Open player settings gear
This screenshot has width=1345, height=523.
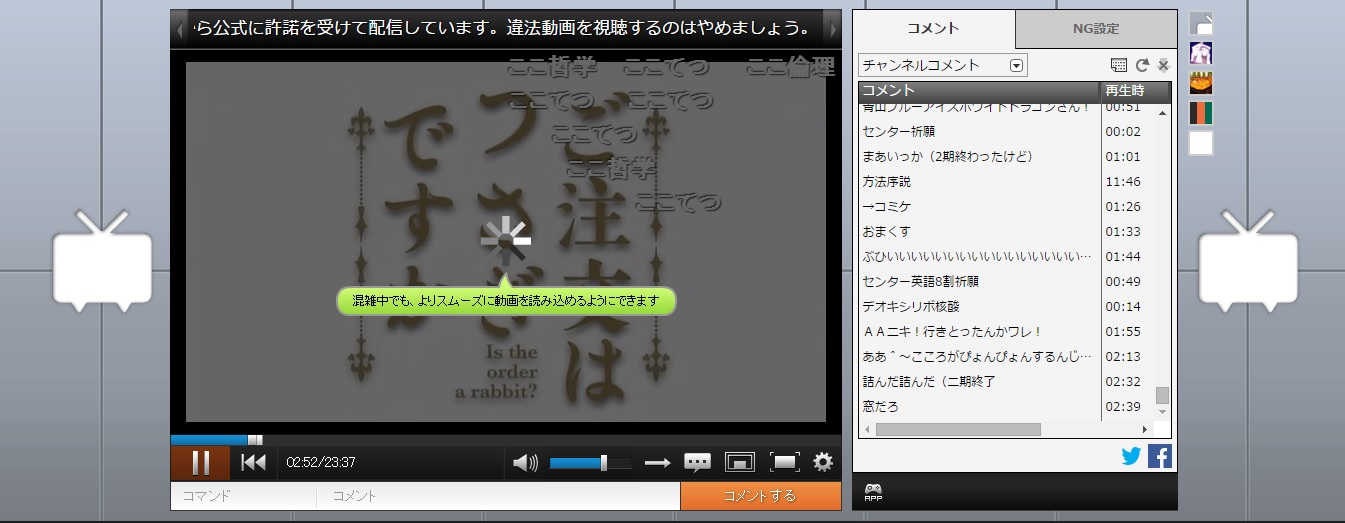(823, 462)
